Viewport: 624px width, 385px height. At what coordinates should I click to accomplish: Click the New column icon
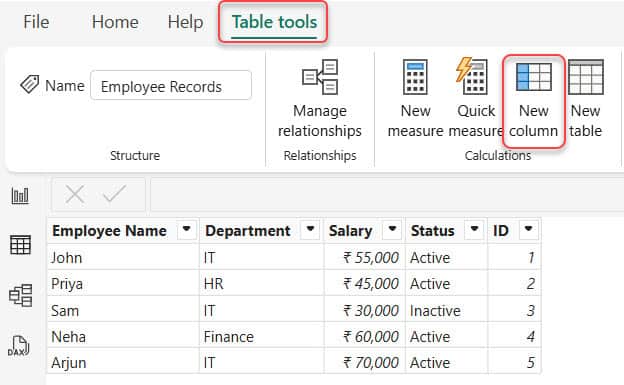pyautogui.click(x=534, y=76)
